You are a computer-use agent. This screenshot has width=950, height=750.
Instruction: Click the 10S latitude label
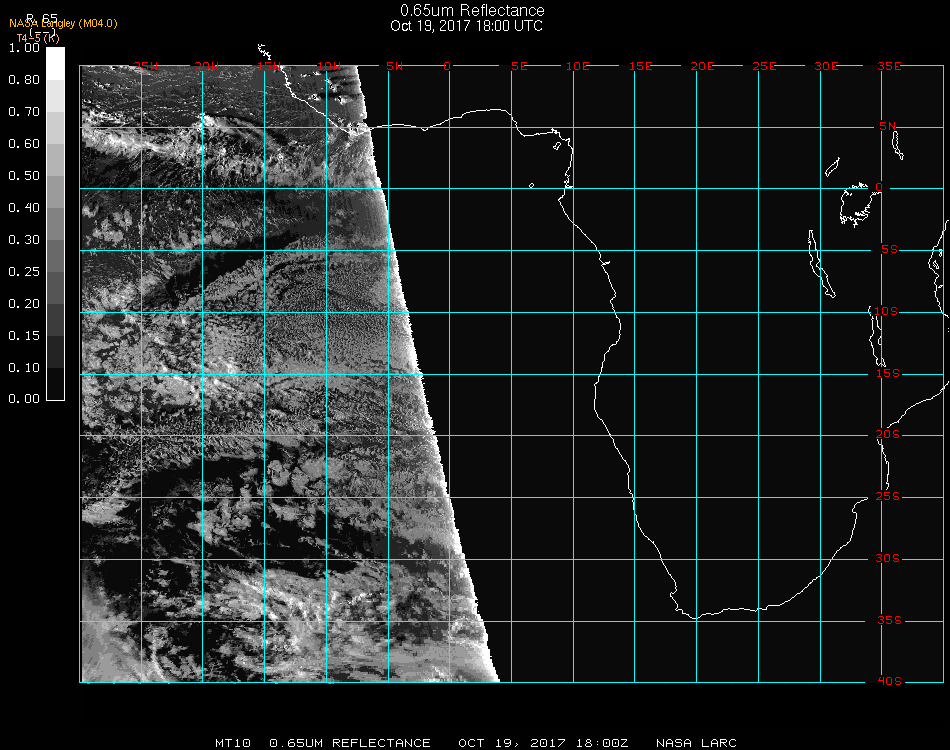click(888, 312)
